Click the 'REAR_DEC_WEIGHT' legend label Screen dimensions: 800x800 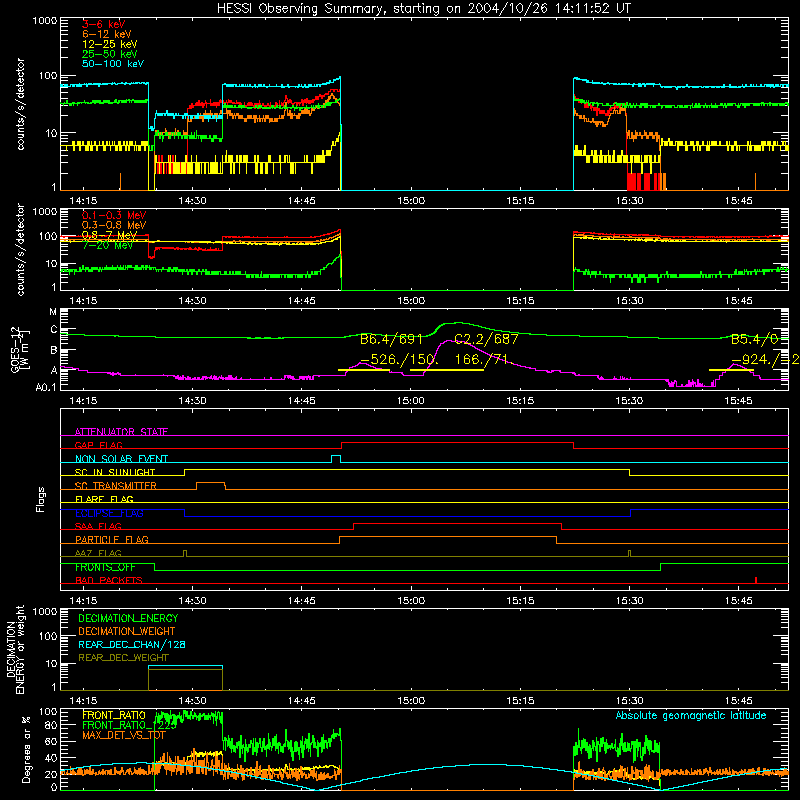pos(123,658)
